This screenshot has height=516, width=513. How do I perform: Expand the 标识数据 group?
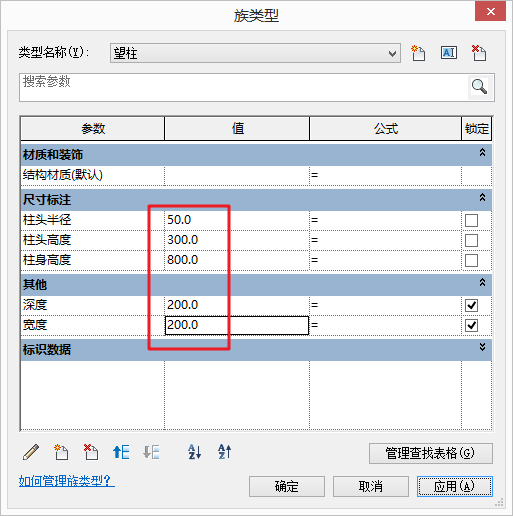coord(482,347)
